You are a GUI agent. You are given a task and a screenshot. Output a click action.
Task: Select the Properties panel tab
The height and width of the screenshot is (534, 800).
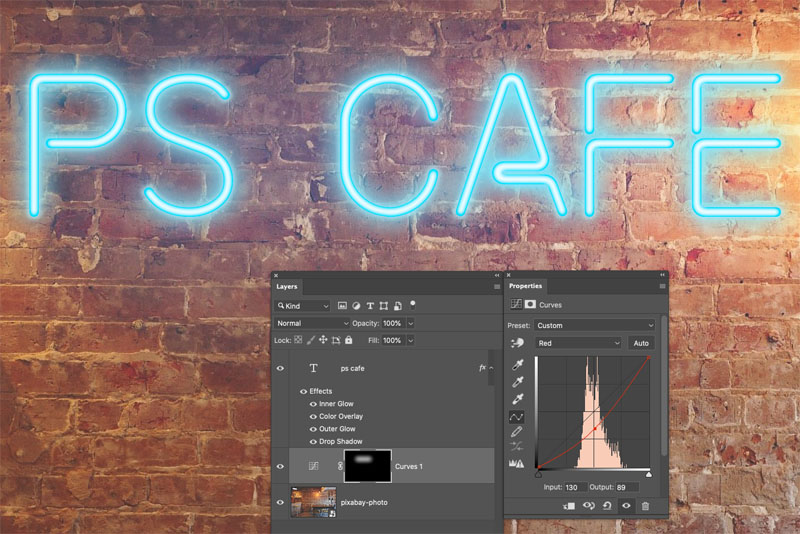[x=525, y=286]
